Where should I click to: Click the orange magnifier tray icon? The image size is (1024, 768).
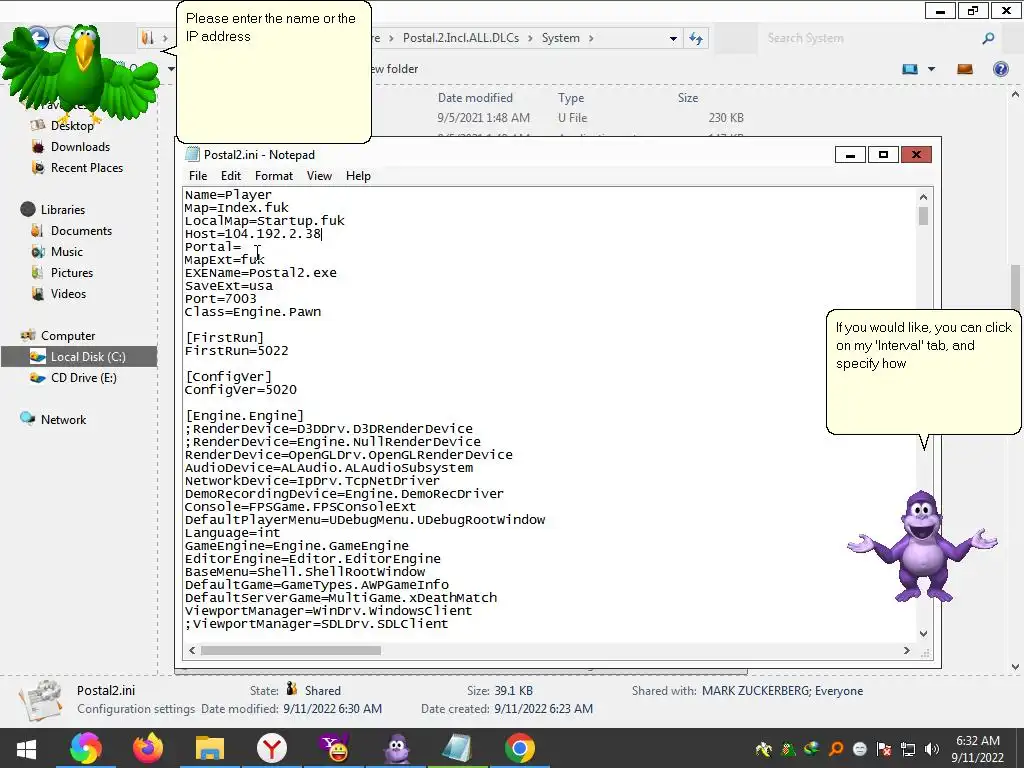click(836, 749)
